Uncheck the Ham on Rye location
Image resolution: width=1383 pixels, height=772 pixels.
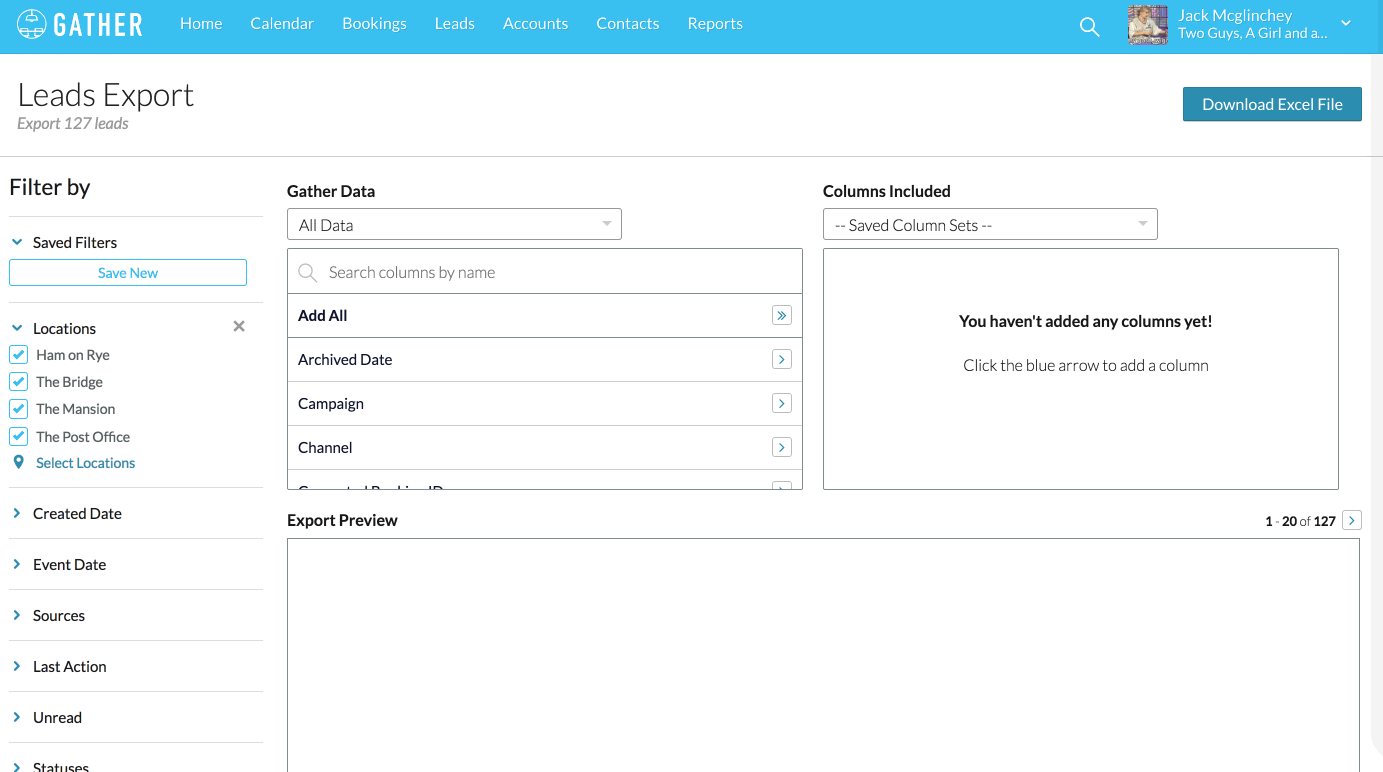(x=18, y=355)
